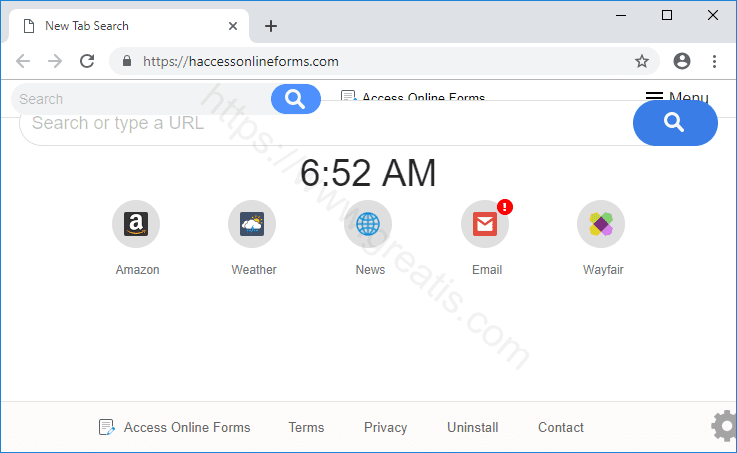
Task: Open the Email shortcut with alert badge
Action: point(485,224)
